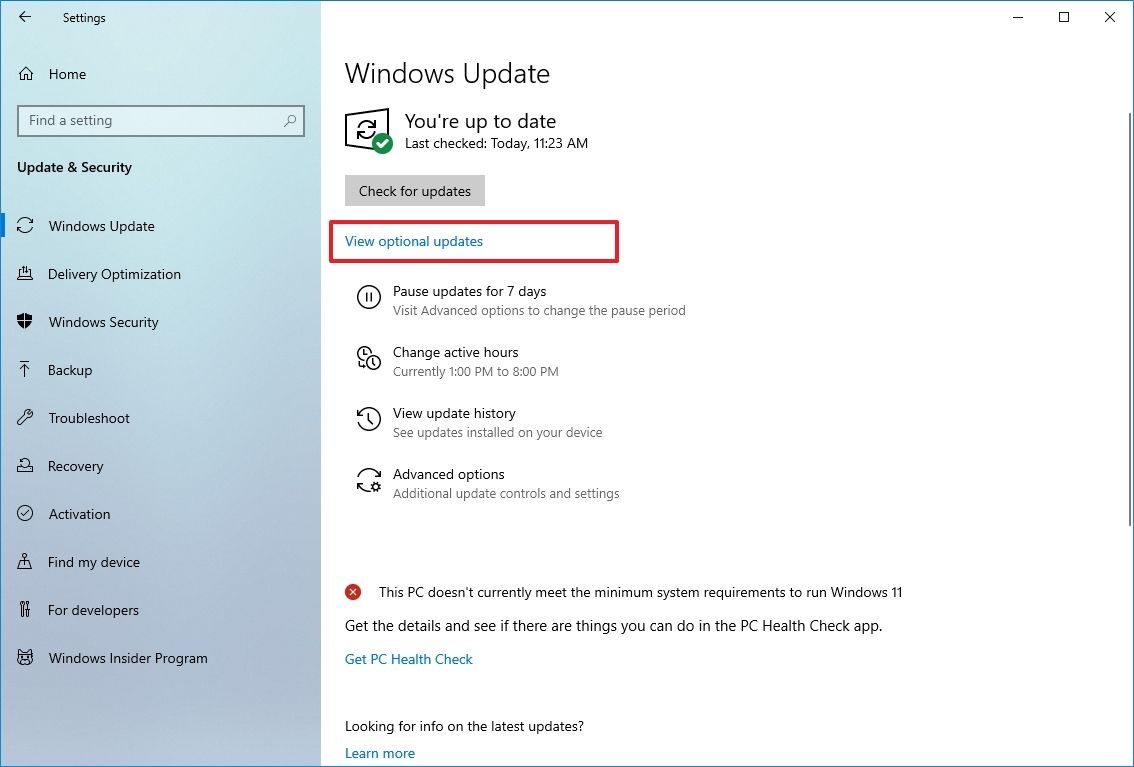Open Find my device section
1134x767 pixels.
click(x=94, y=562)
